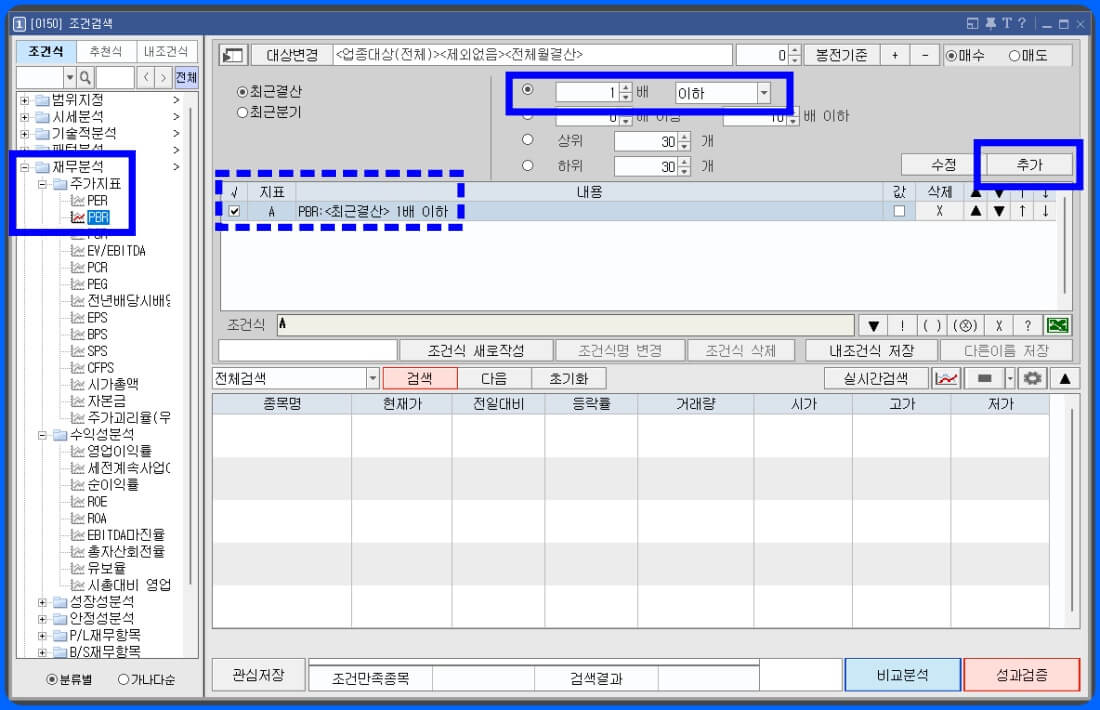Click the search magnifier icon in left panel

85,77
